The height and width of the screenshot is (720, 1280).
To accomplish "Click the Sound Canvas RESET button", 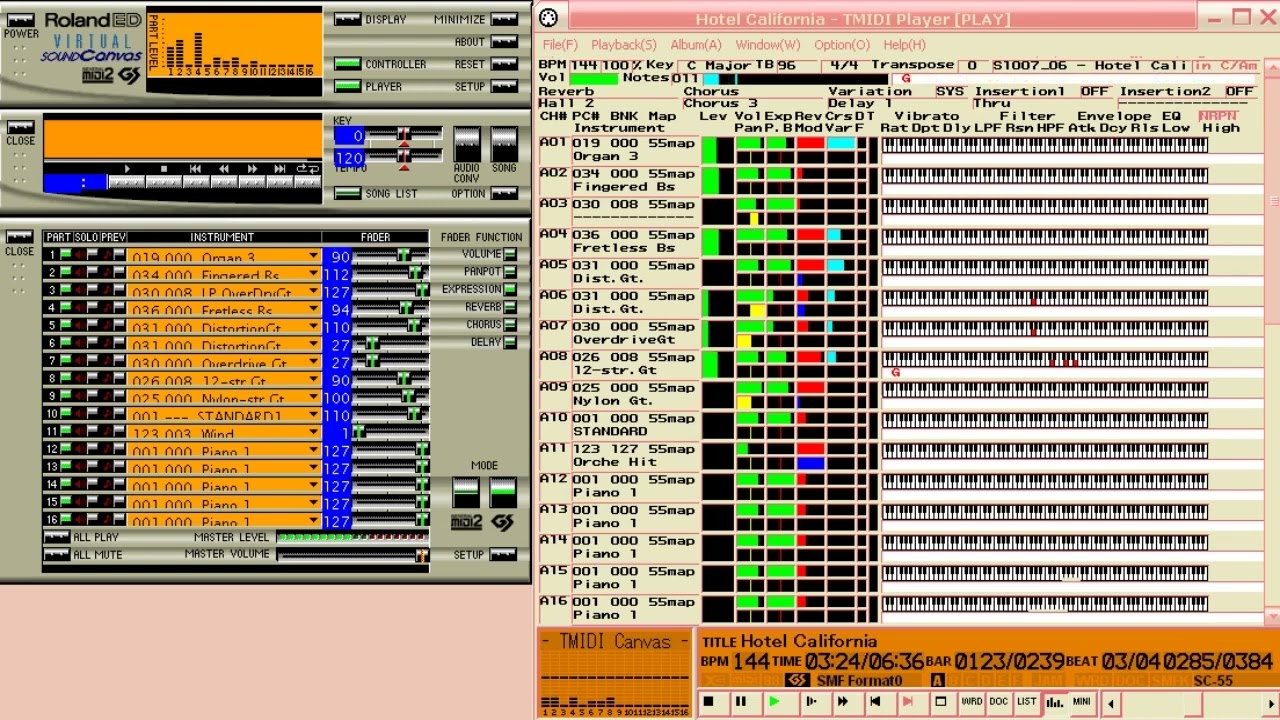I will point(505,64).
